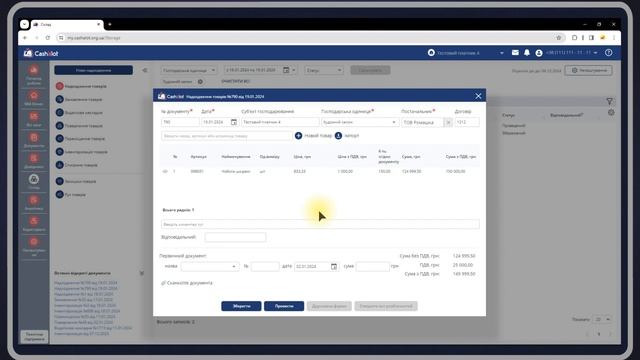Open Надходження товарів in the side menu
The width and height of the screenshot is (640, 360).
coord(81,86)
